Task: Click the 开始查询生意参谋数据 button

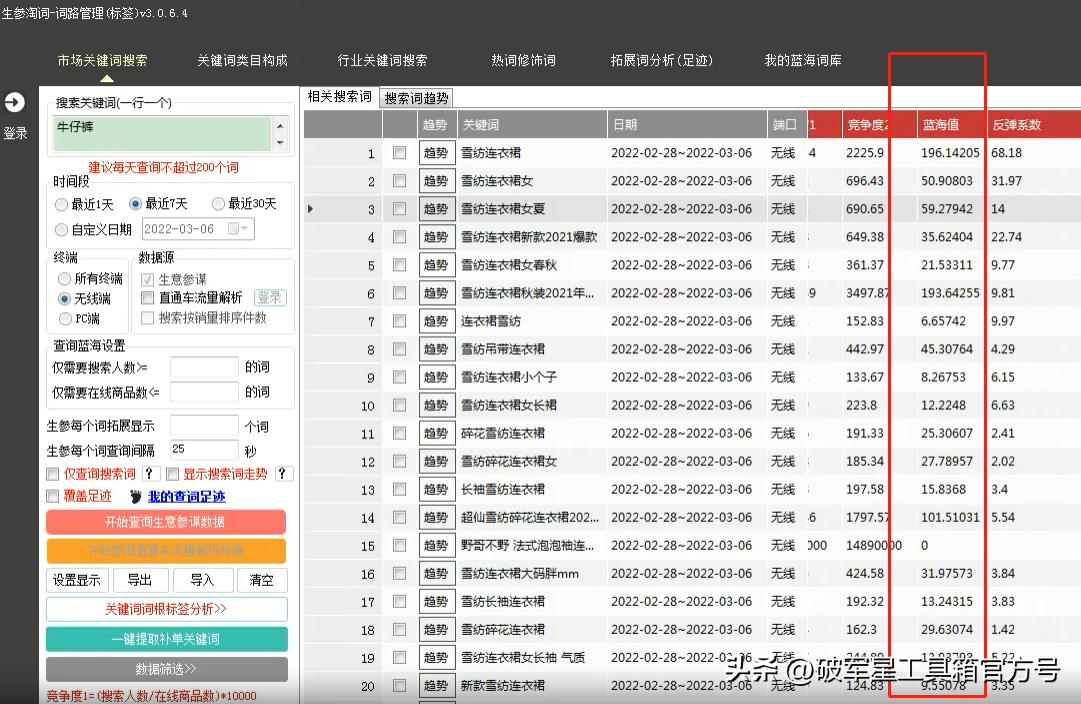Action: point(166,522)
